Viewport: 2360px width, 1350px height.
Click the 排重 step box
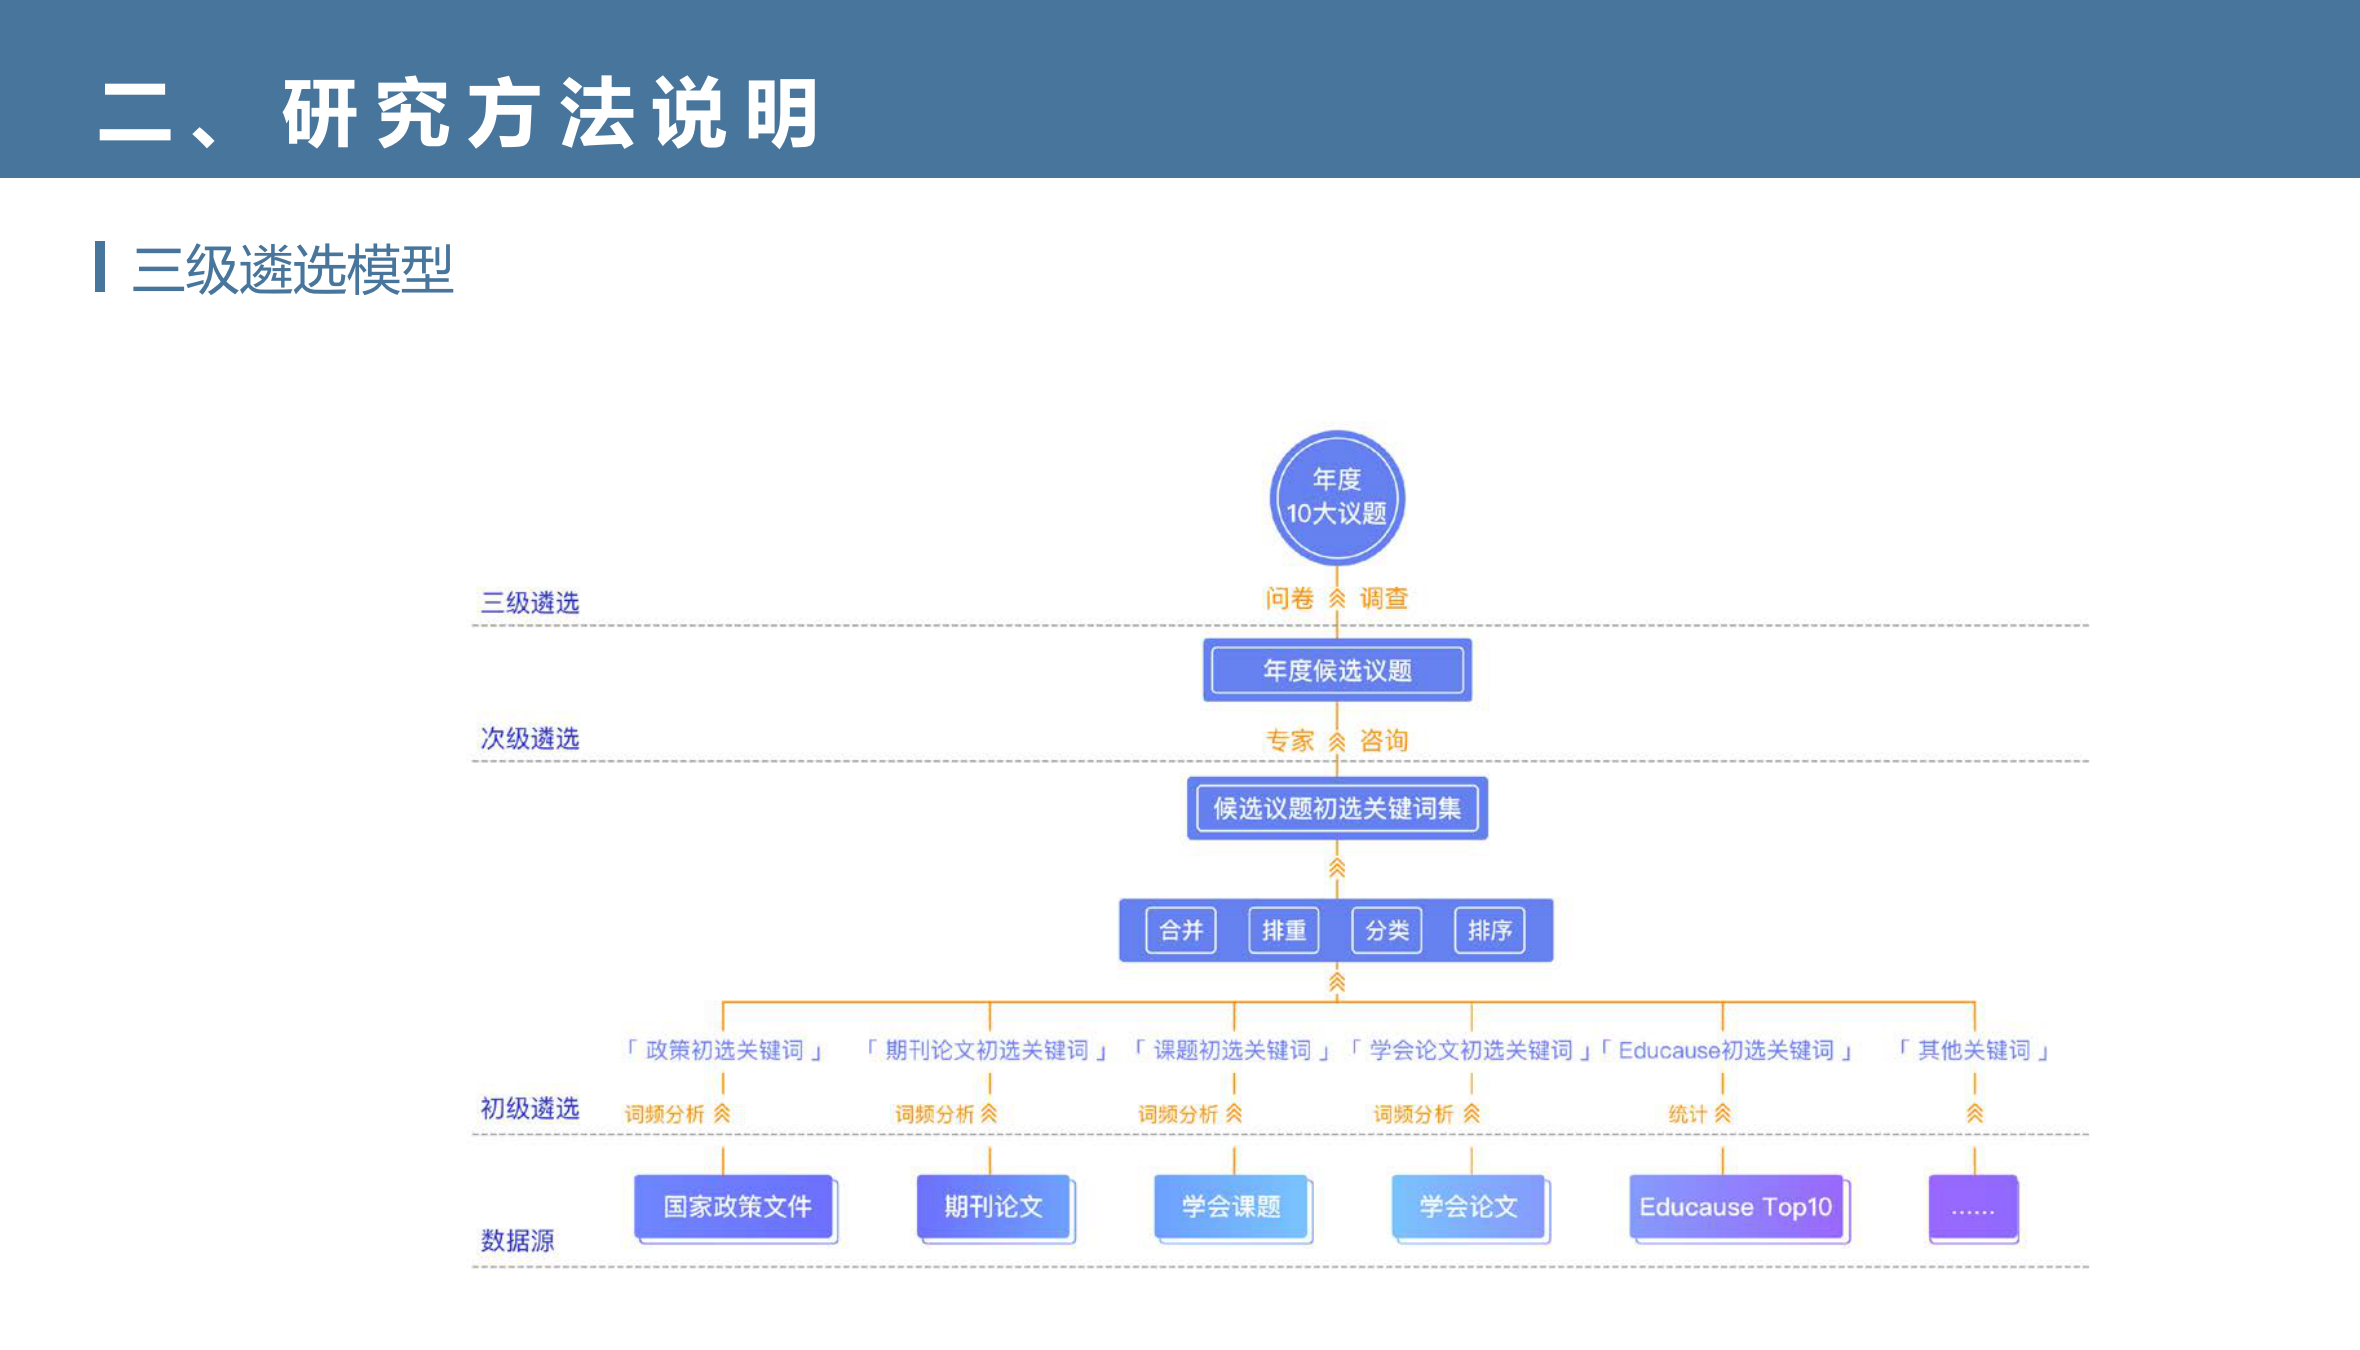(x=1284, y=931)
